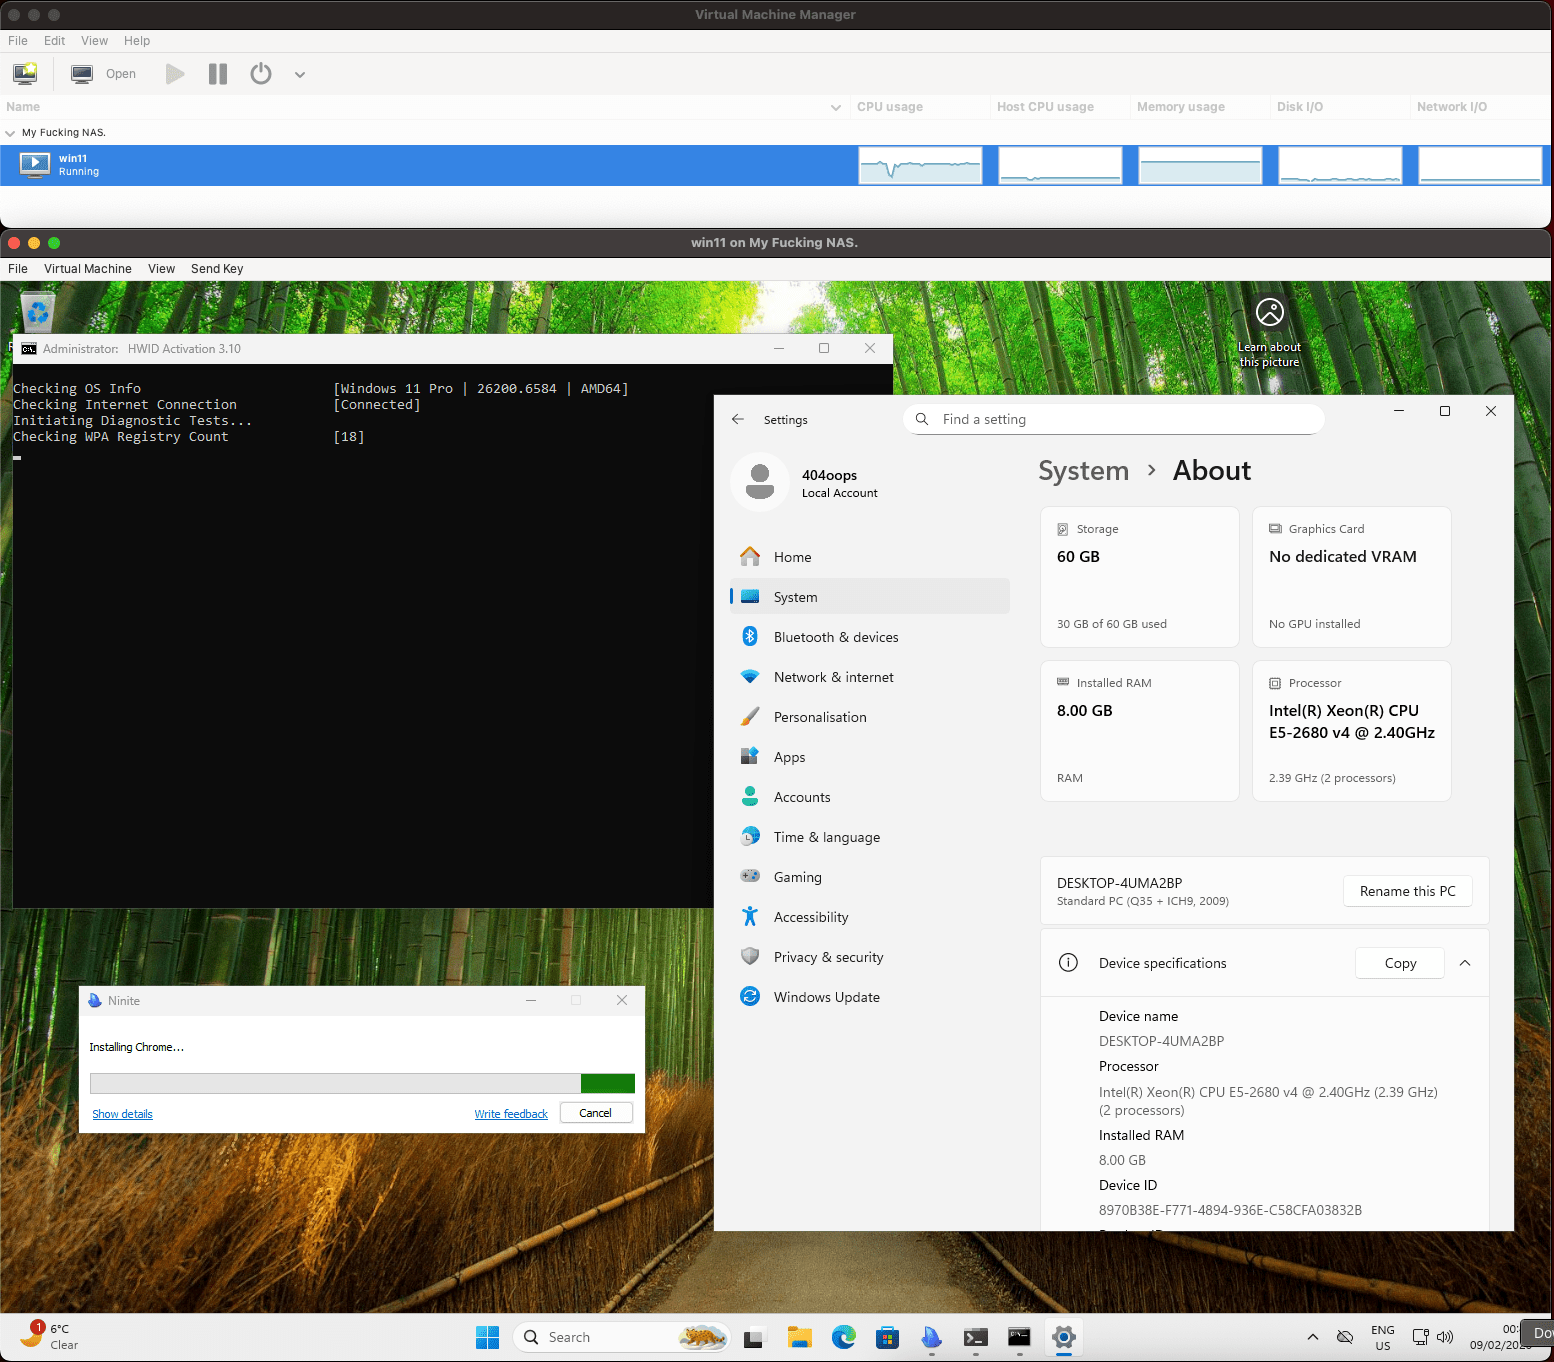Click the win11 CPU usage graph
The width and height of the screenshot is (1554, 1362).
coord(920,165)
